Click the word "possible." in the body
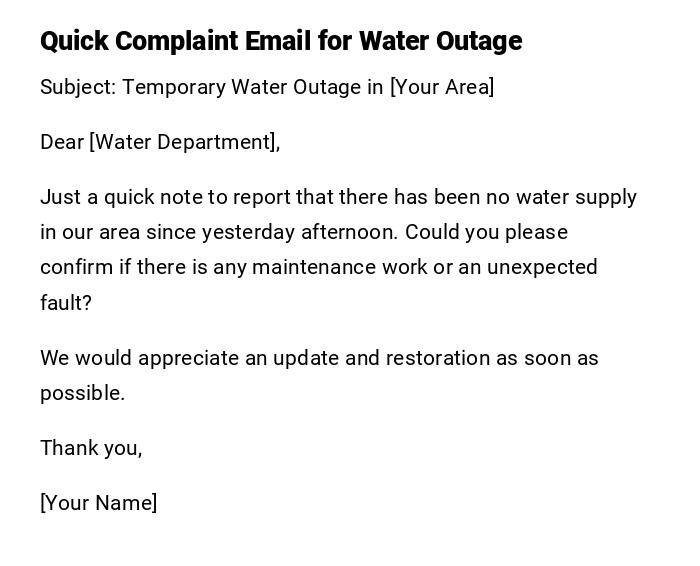This screenshot has width=700, height=566. (82, 393)
